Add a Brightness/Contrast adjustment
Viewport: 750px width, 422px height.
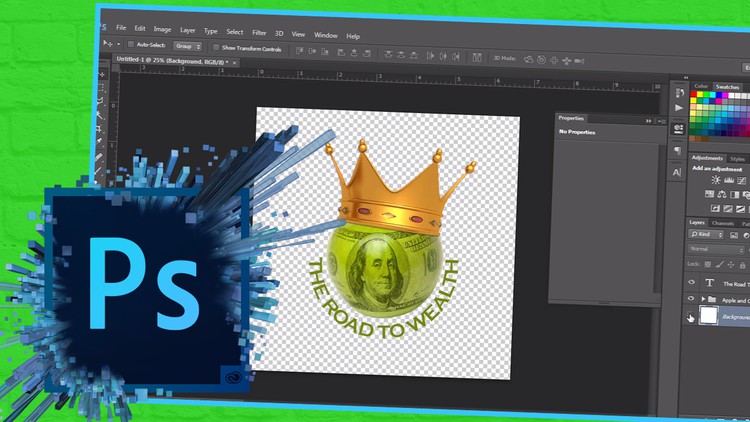tap(716, 180)
